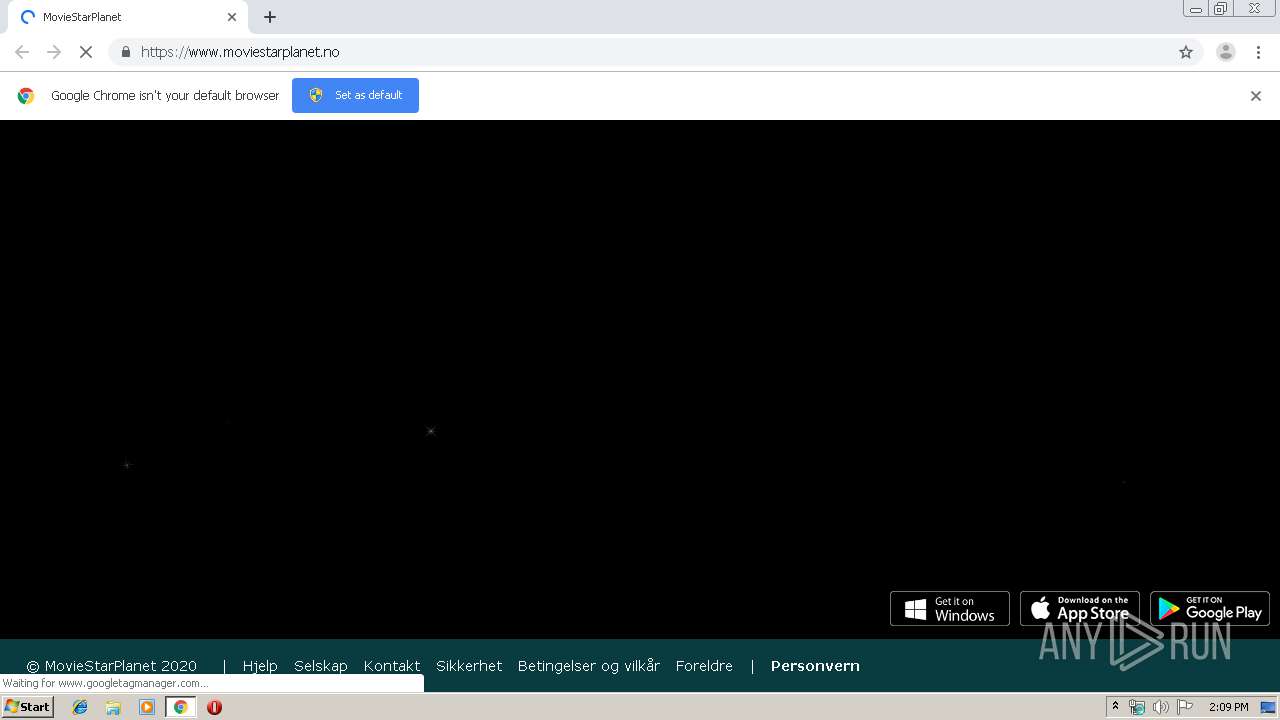The width and height of the screenshot is (1280, 720).
Task: Open the Personvern footer link
Action: 815,666
